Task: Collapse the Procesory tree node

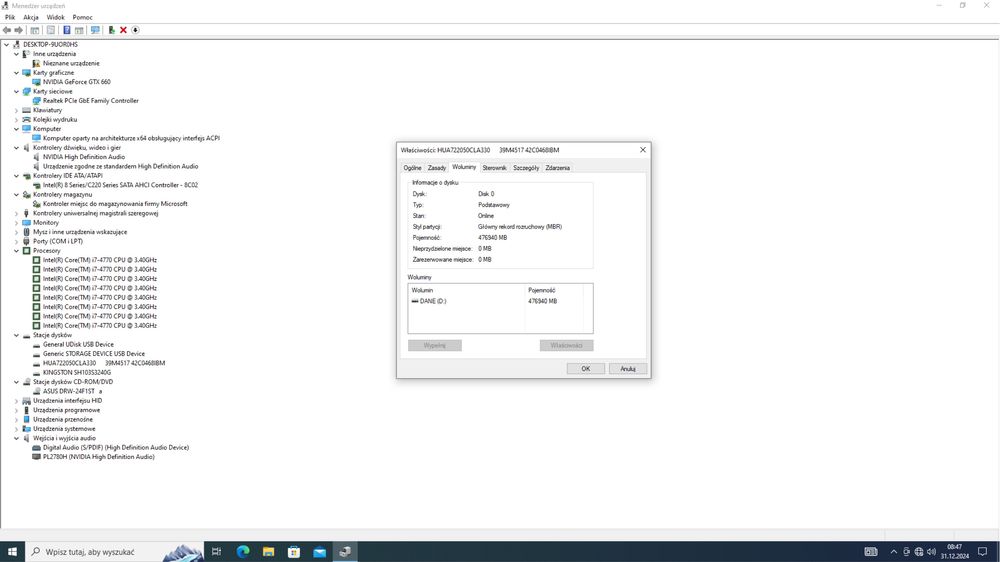Action: point(17,251)
